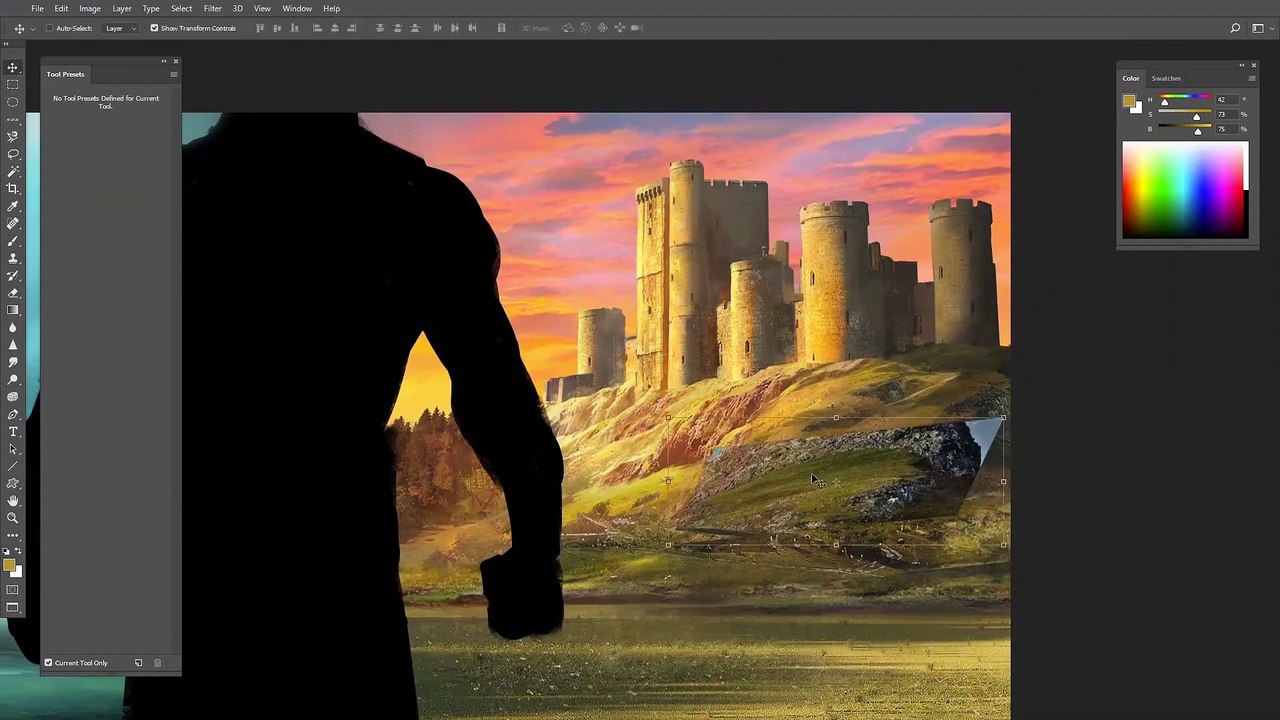Click the foreground color swatch in toolbox
The width and height of the screenshot is (1280, 720).
9,565
